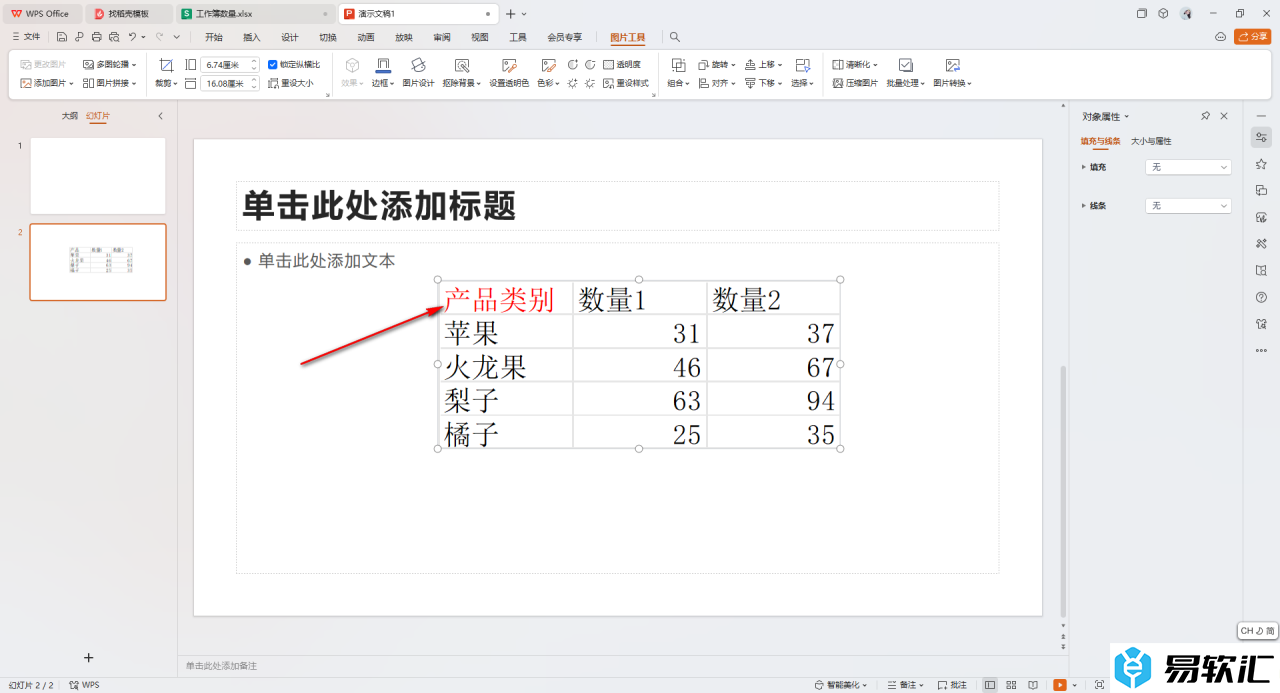Open the Rotate dropdown
Screen dimensions: 1280x693
click(717, 64)
